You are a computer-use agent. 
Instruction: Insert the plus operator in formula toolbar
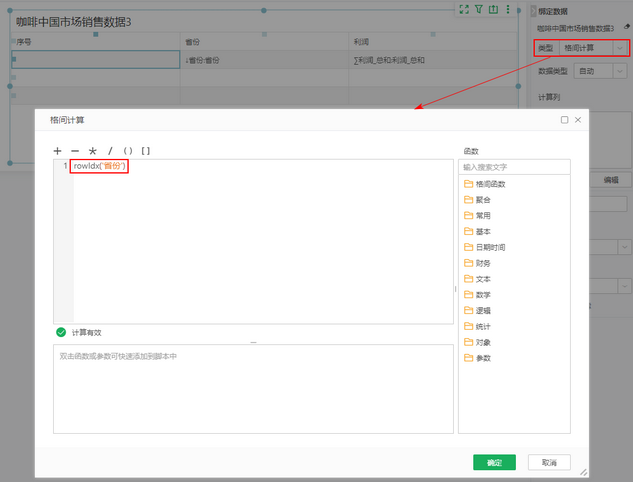pyautogui.click(x=57, y=151)
